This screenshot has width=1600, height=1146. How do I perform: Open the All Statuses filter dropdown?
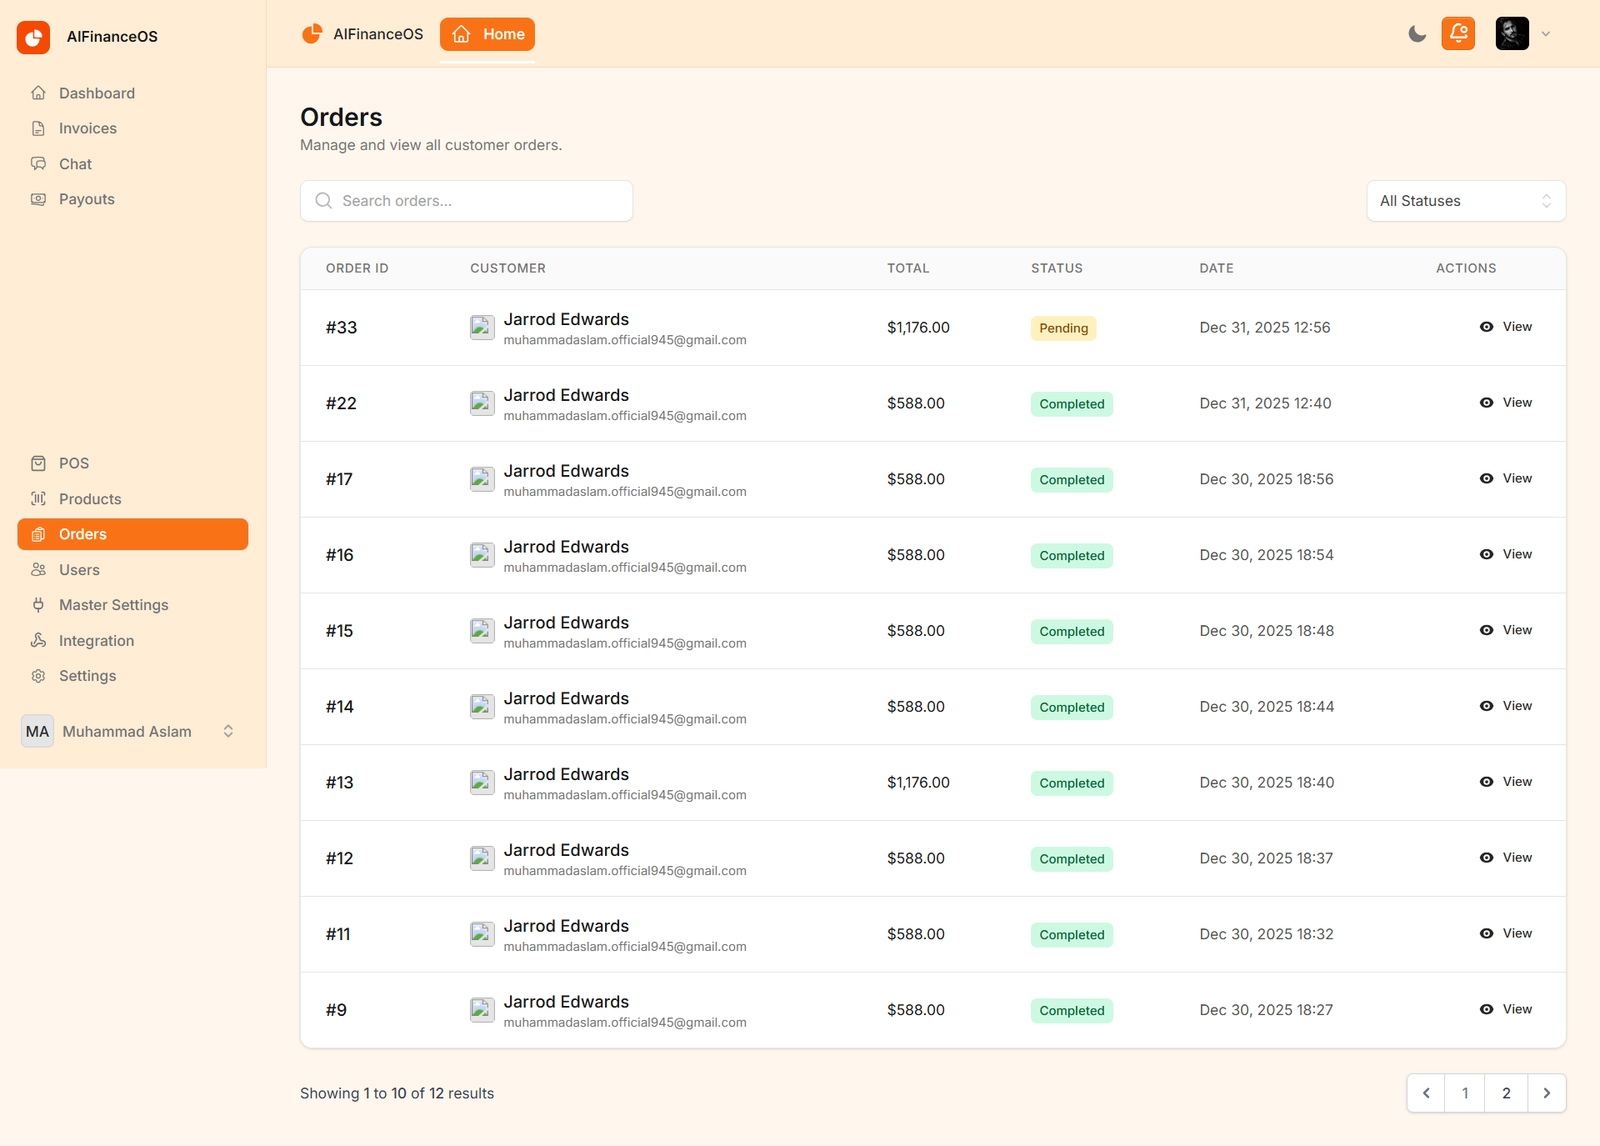(1466, 201)
